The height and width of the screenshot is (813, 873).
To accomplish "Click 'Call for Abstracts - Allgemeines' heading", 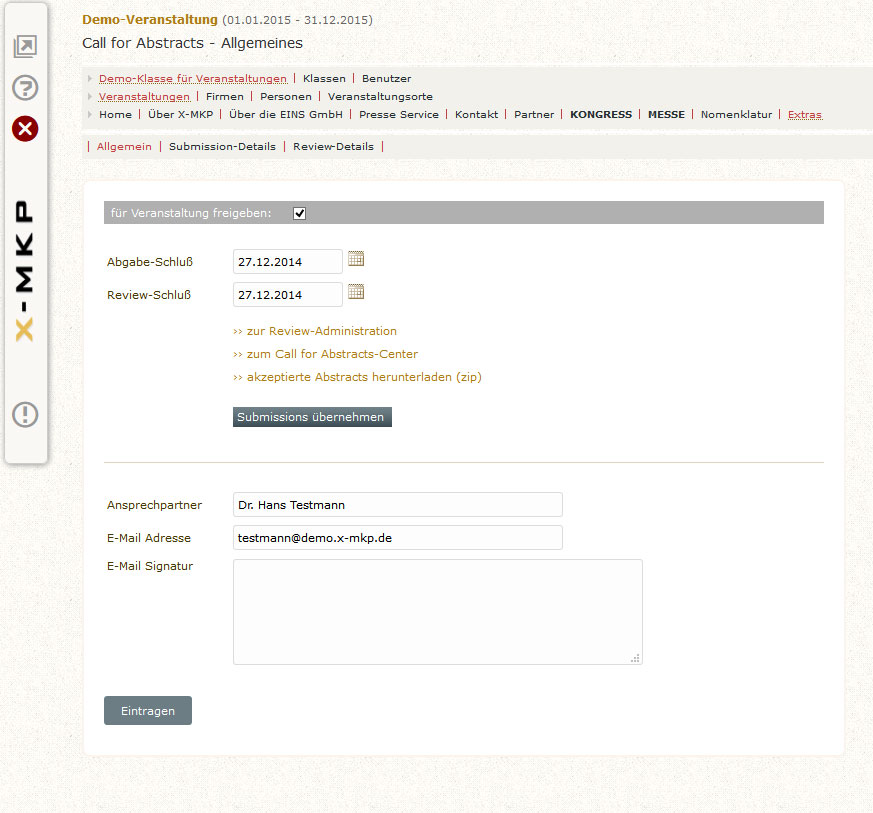I will coord(192,43).
